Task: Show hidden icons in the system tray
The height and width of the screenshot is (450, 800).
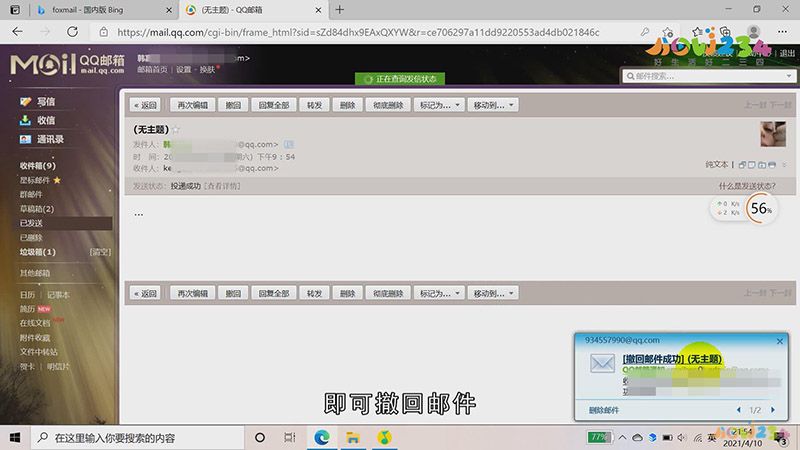Action: coord(622,438)
